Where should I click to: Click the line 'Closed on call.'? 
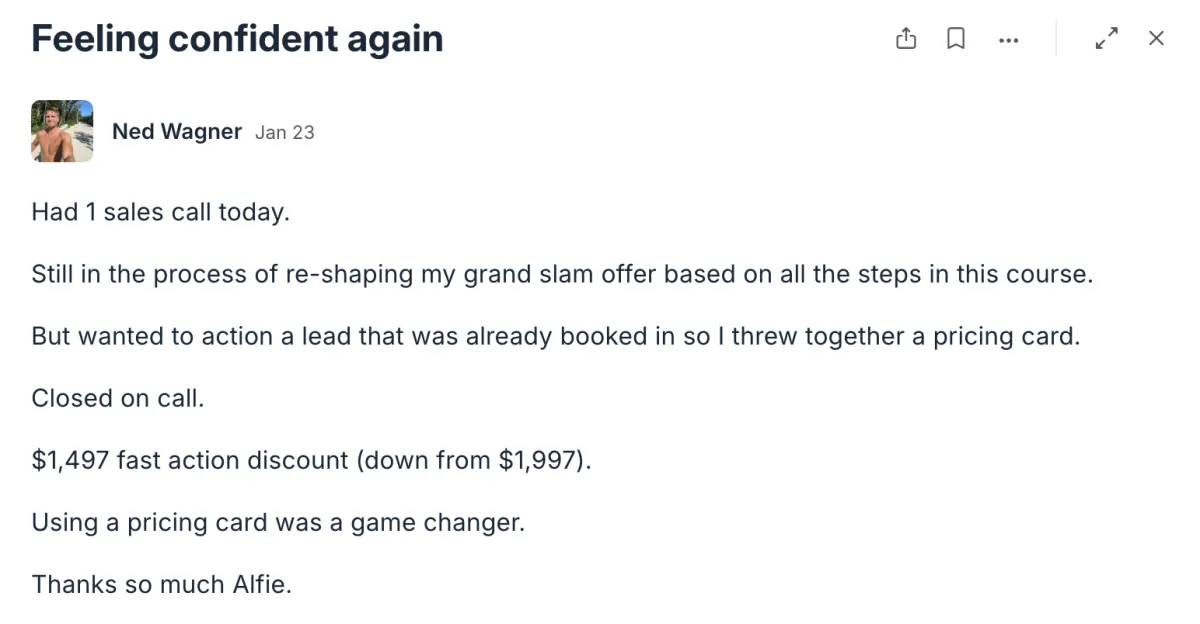(117, 398)
